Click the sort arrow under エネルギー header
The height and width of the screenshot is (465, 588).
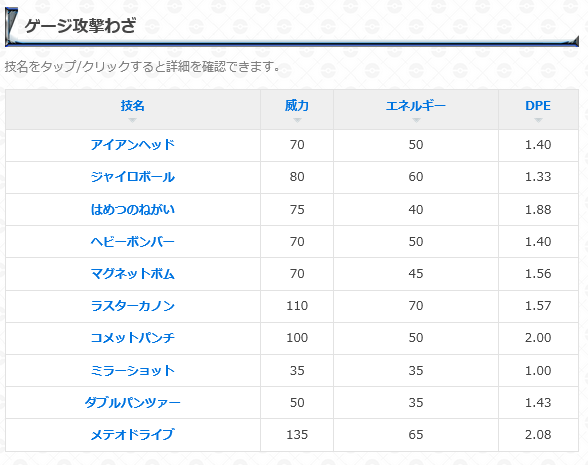click(416, 120)
